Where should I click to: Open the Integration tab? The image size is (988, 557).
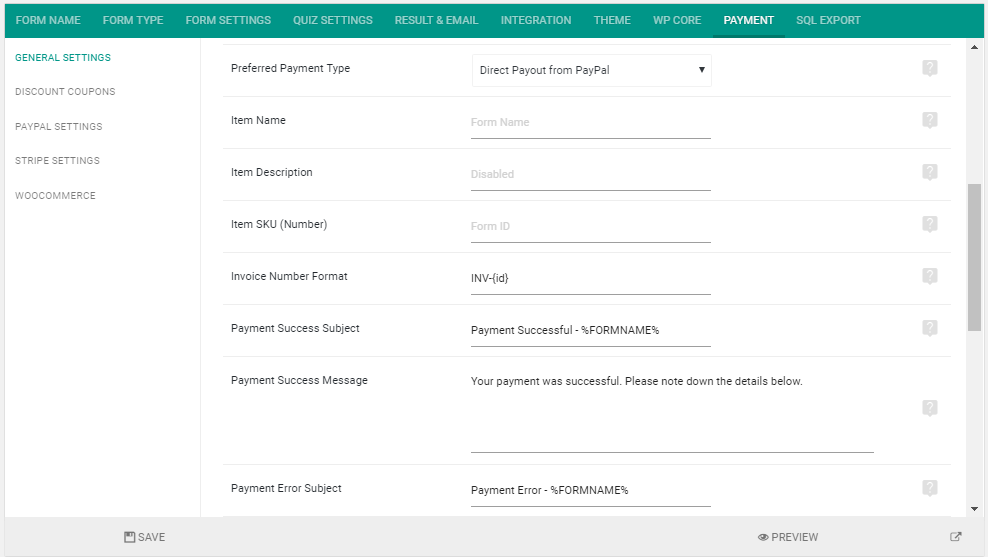536,20
